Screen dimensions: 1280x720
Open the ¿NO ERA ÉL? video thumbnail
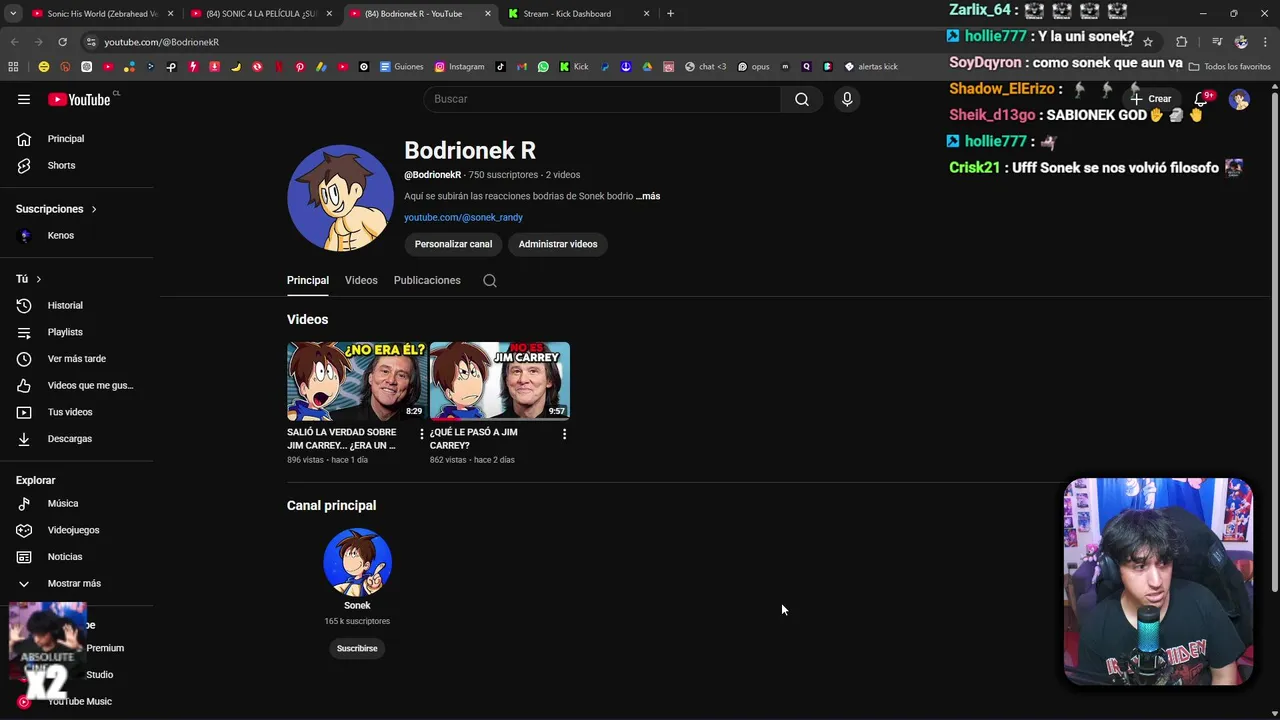pyautogui.click(x=357, y=381)
